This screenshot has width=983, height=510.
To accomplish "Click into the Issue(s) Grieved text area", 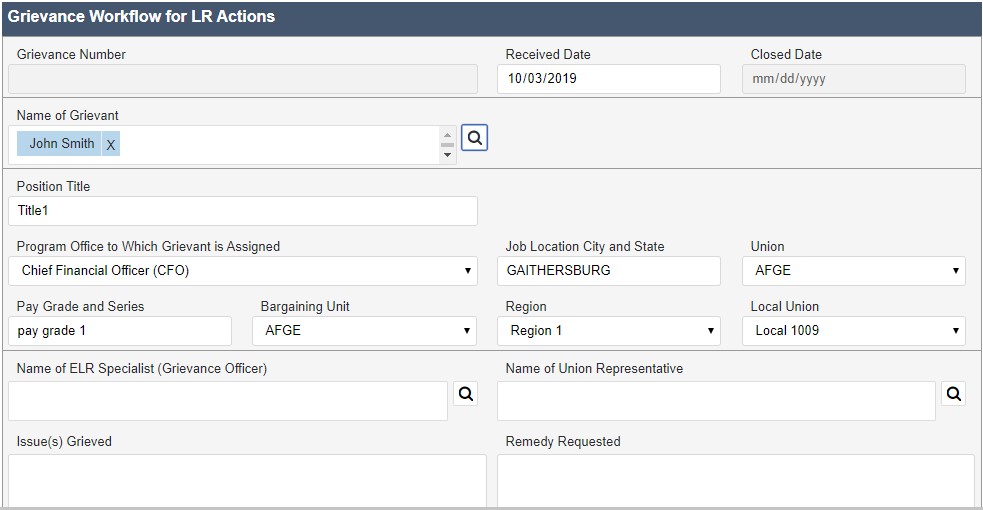I will 247,481.
